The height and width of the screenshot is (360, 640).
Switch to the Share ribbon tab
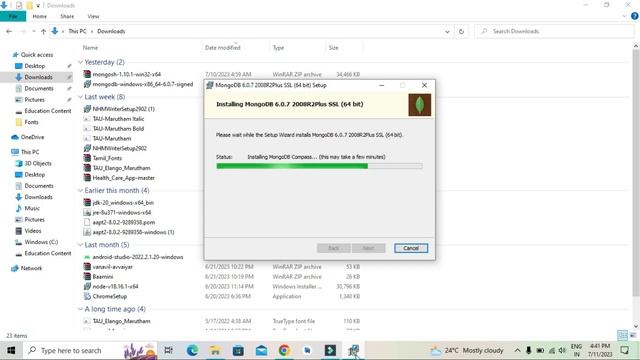[x=67, y=16]
